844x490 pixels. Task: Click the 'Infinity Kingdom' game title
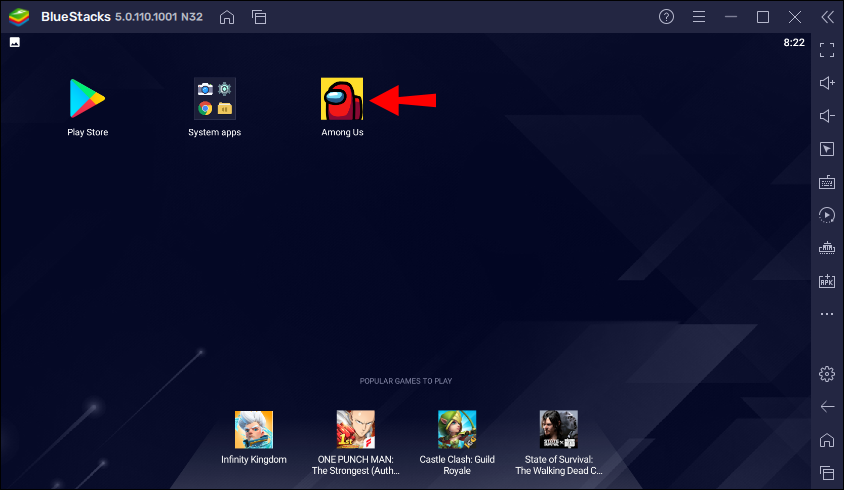254,460
